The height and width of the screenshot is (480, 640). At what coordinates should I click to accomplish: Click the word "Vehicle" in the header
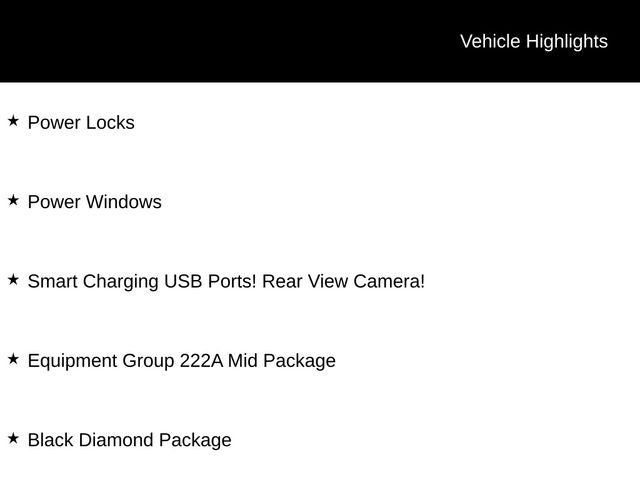(490, 41)
